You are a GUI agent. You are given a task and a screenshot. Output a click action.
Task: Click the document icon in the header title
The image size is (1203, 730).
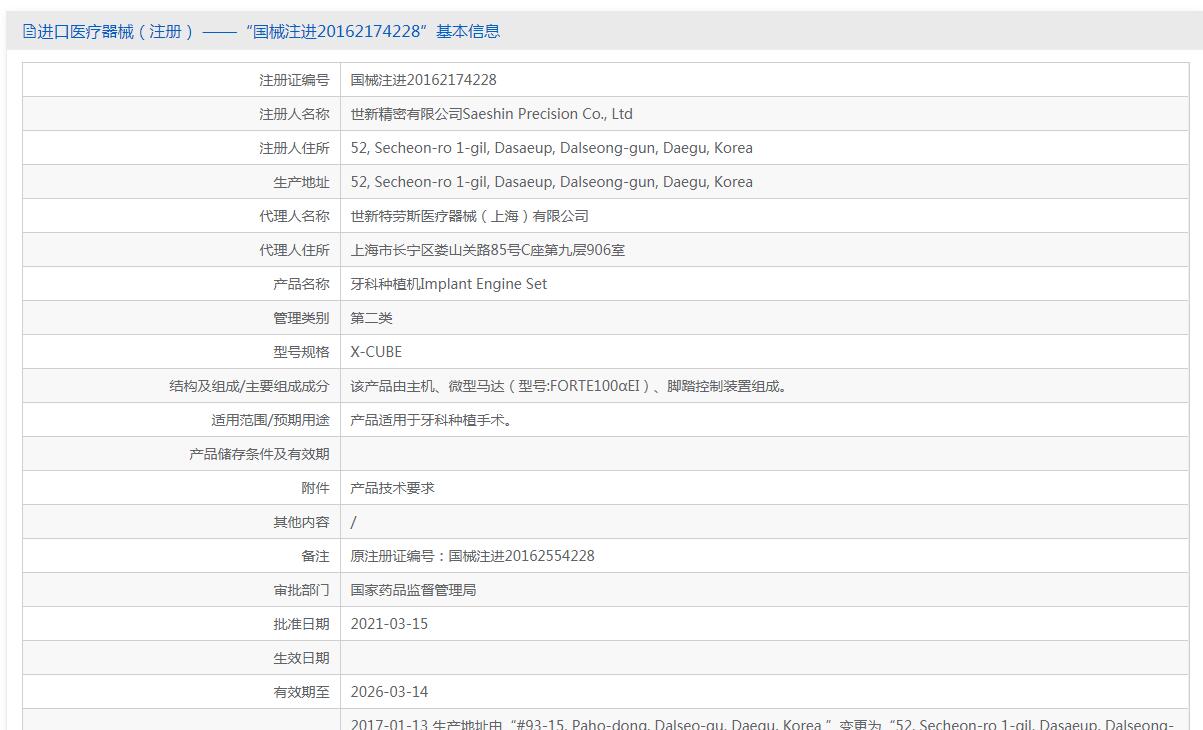(29, 32)
